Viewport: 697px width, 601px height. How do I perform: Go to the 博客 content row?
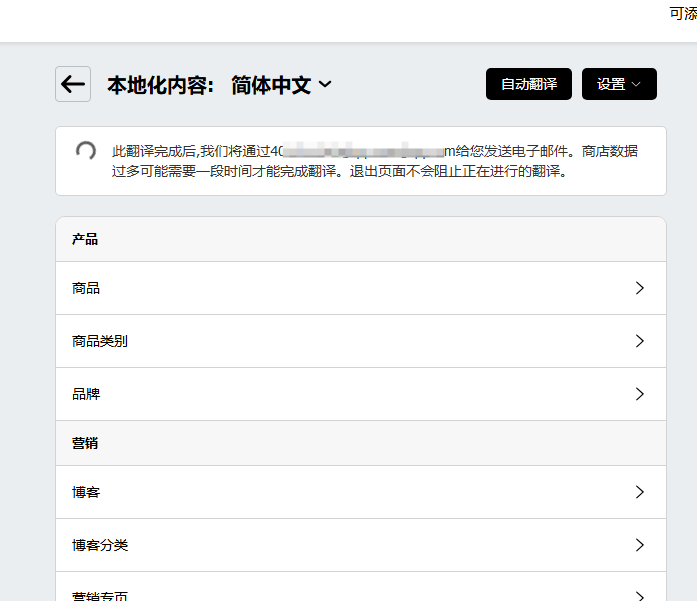[86, 492]
